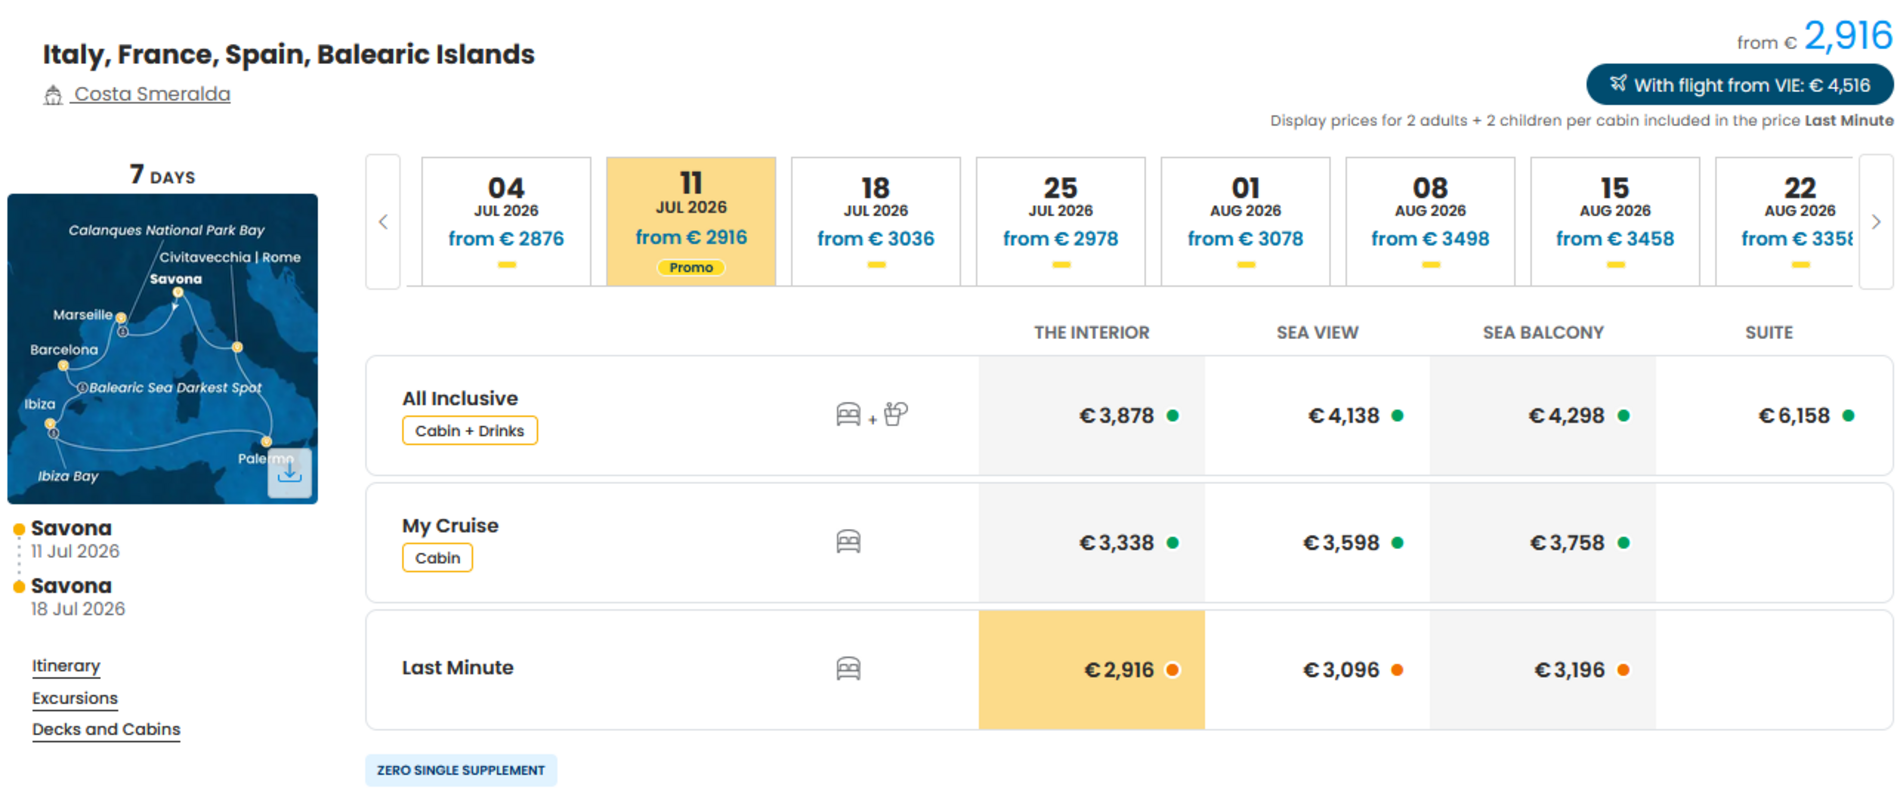Click the Sea View column header
Image resolution: width=1903 pixels, height=800 pixels.
click(1317, 332)
